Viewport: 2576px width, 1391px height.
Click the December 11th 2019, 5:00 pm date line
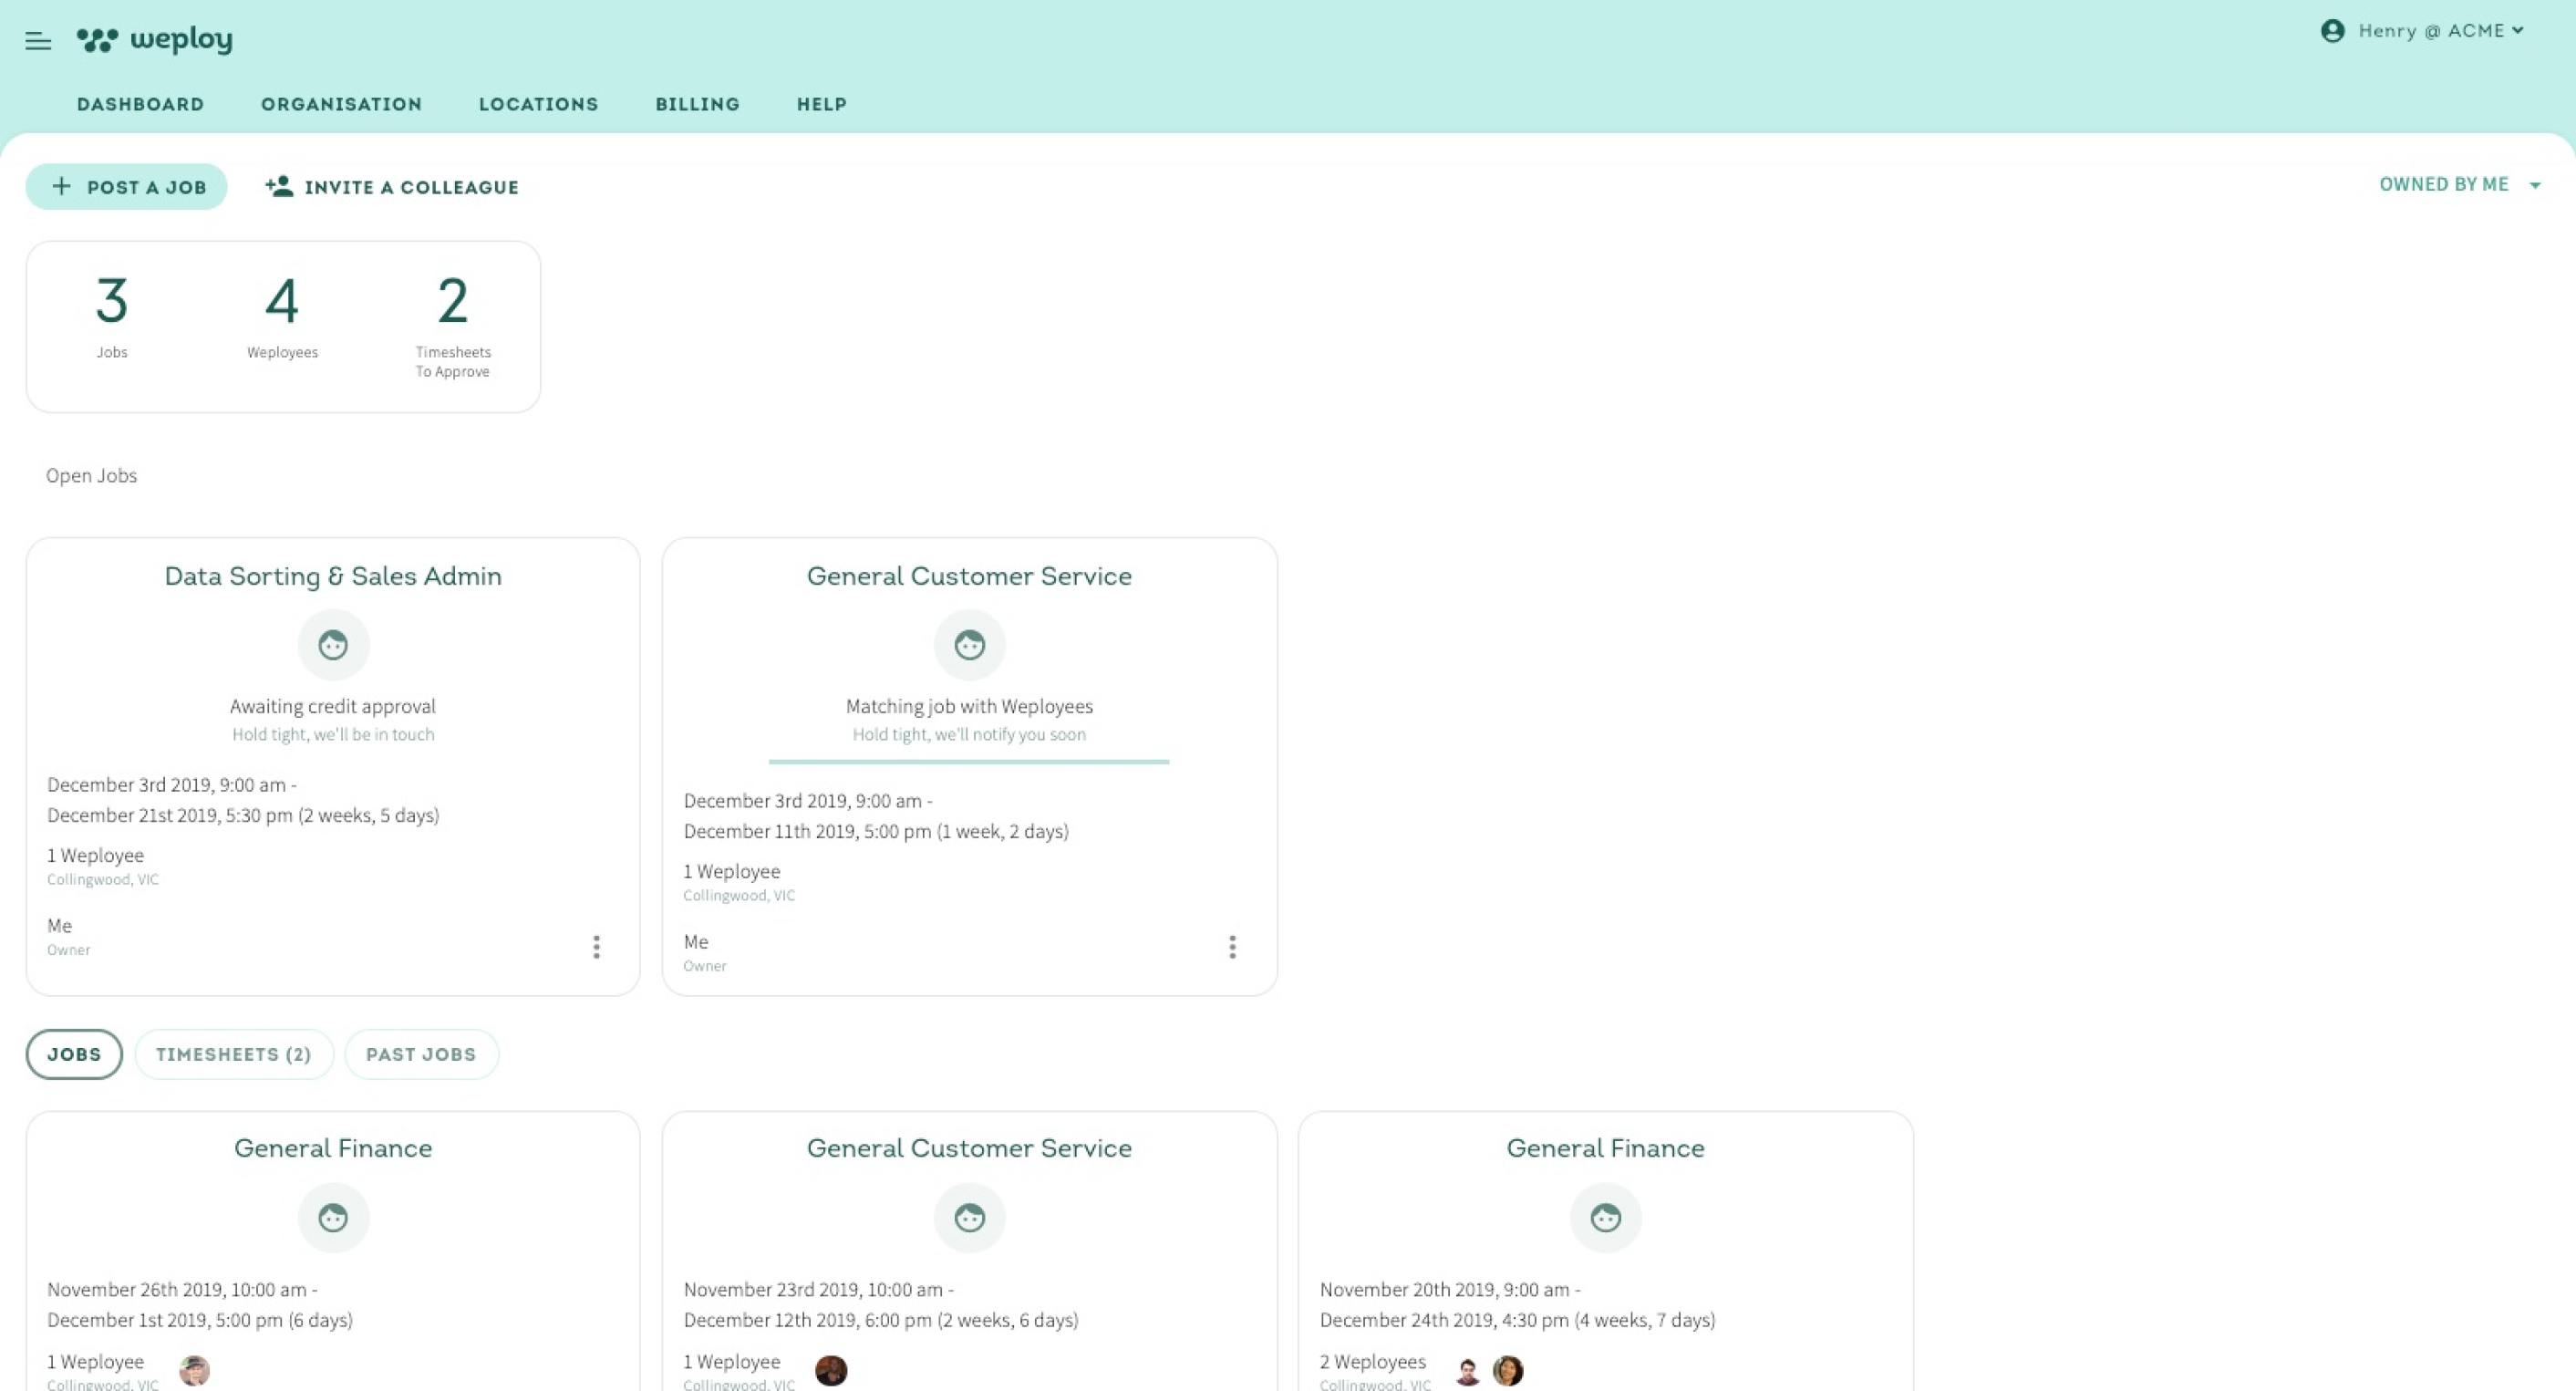click(876, 831)
